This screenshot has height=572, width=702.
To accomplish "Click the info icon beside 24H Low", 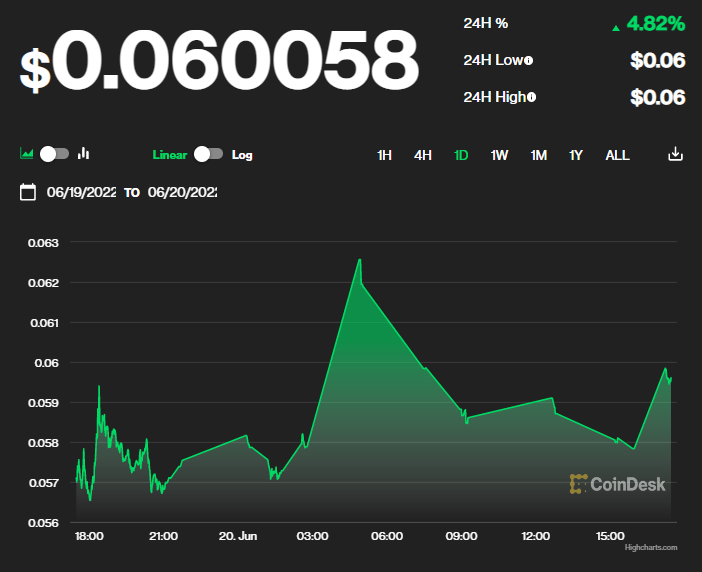I will 529,61.
